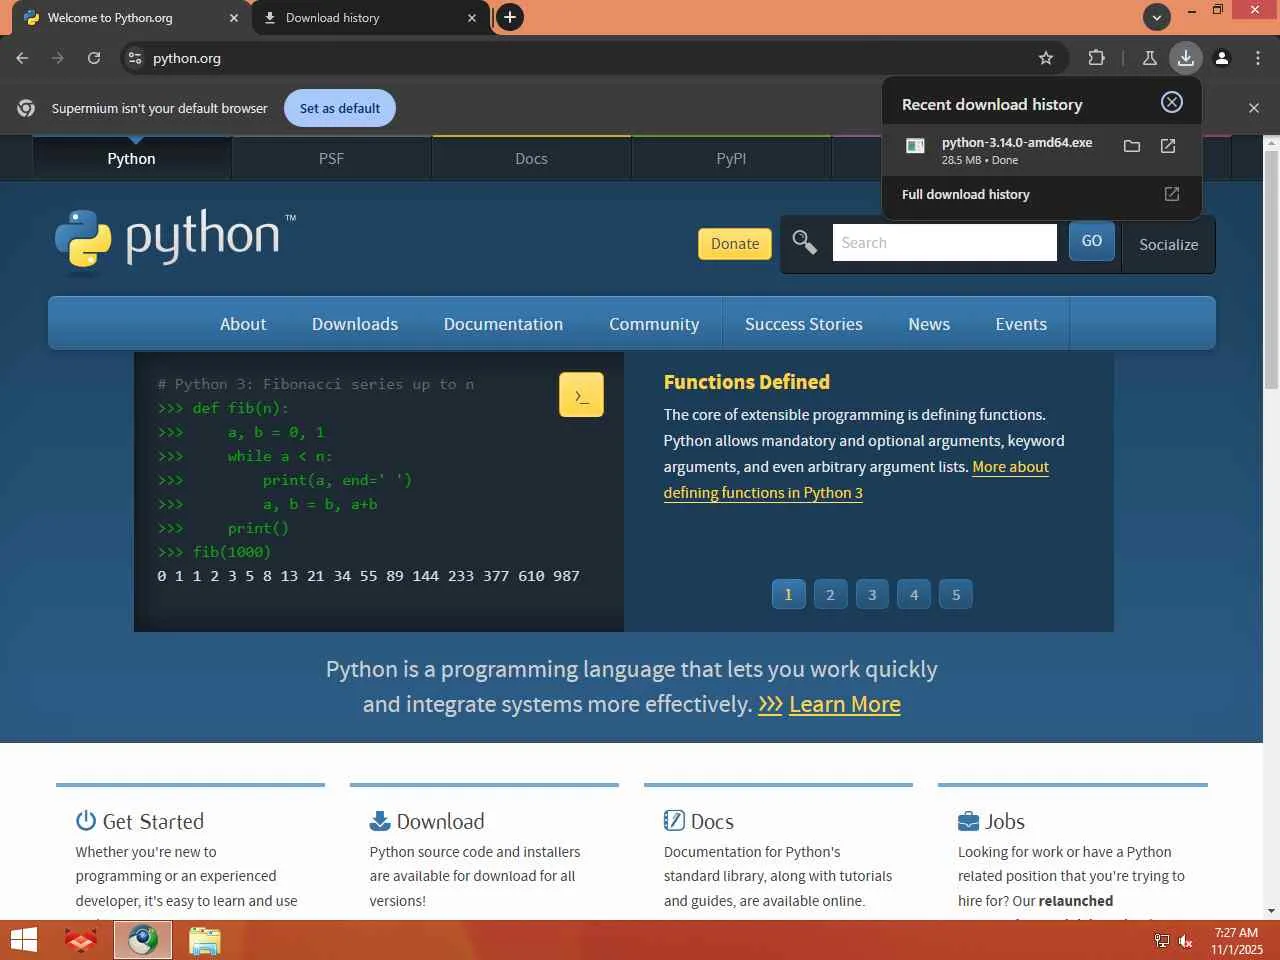1280x960 pixels.
Task: Click the magnifying glass search icon
Action: [805, 242]
